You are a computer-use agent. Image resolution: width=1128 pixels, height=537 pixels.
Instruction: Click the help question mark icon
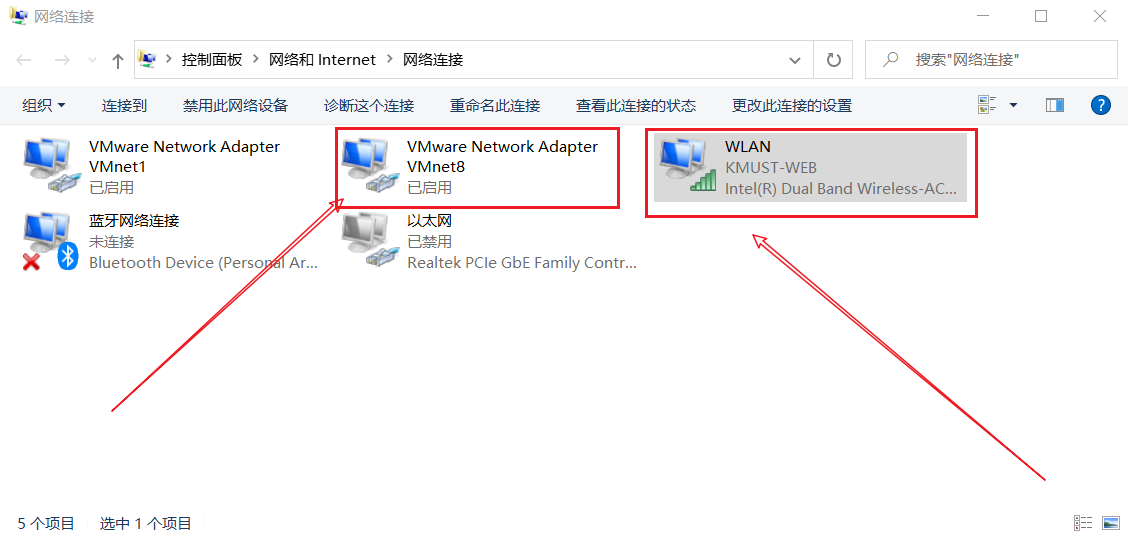(x=1101, y=105)
